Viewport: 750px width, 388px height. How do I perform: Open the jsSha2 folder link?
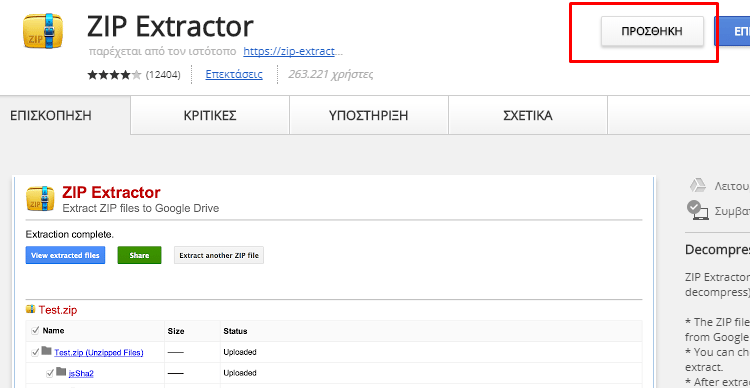(81, 373)
